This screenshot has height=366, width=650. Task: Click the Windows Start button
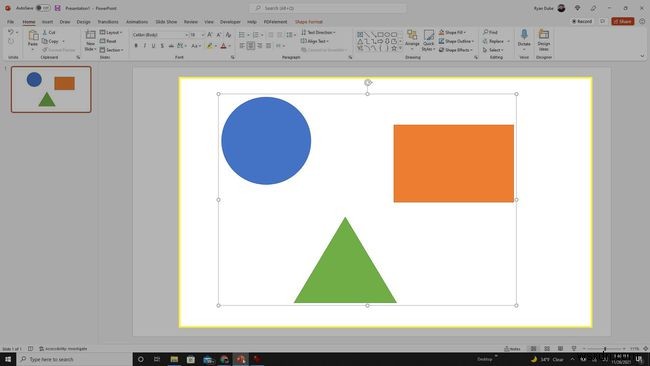(x=8, y=359)
